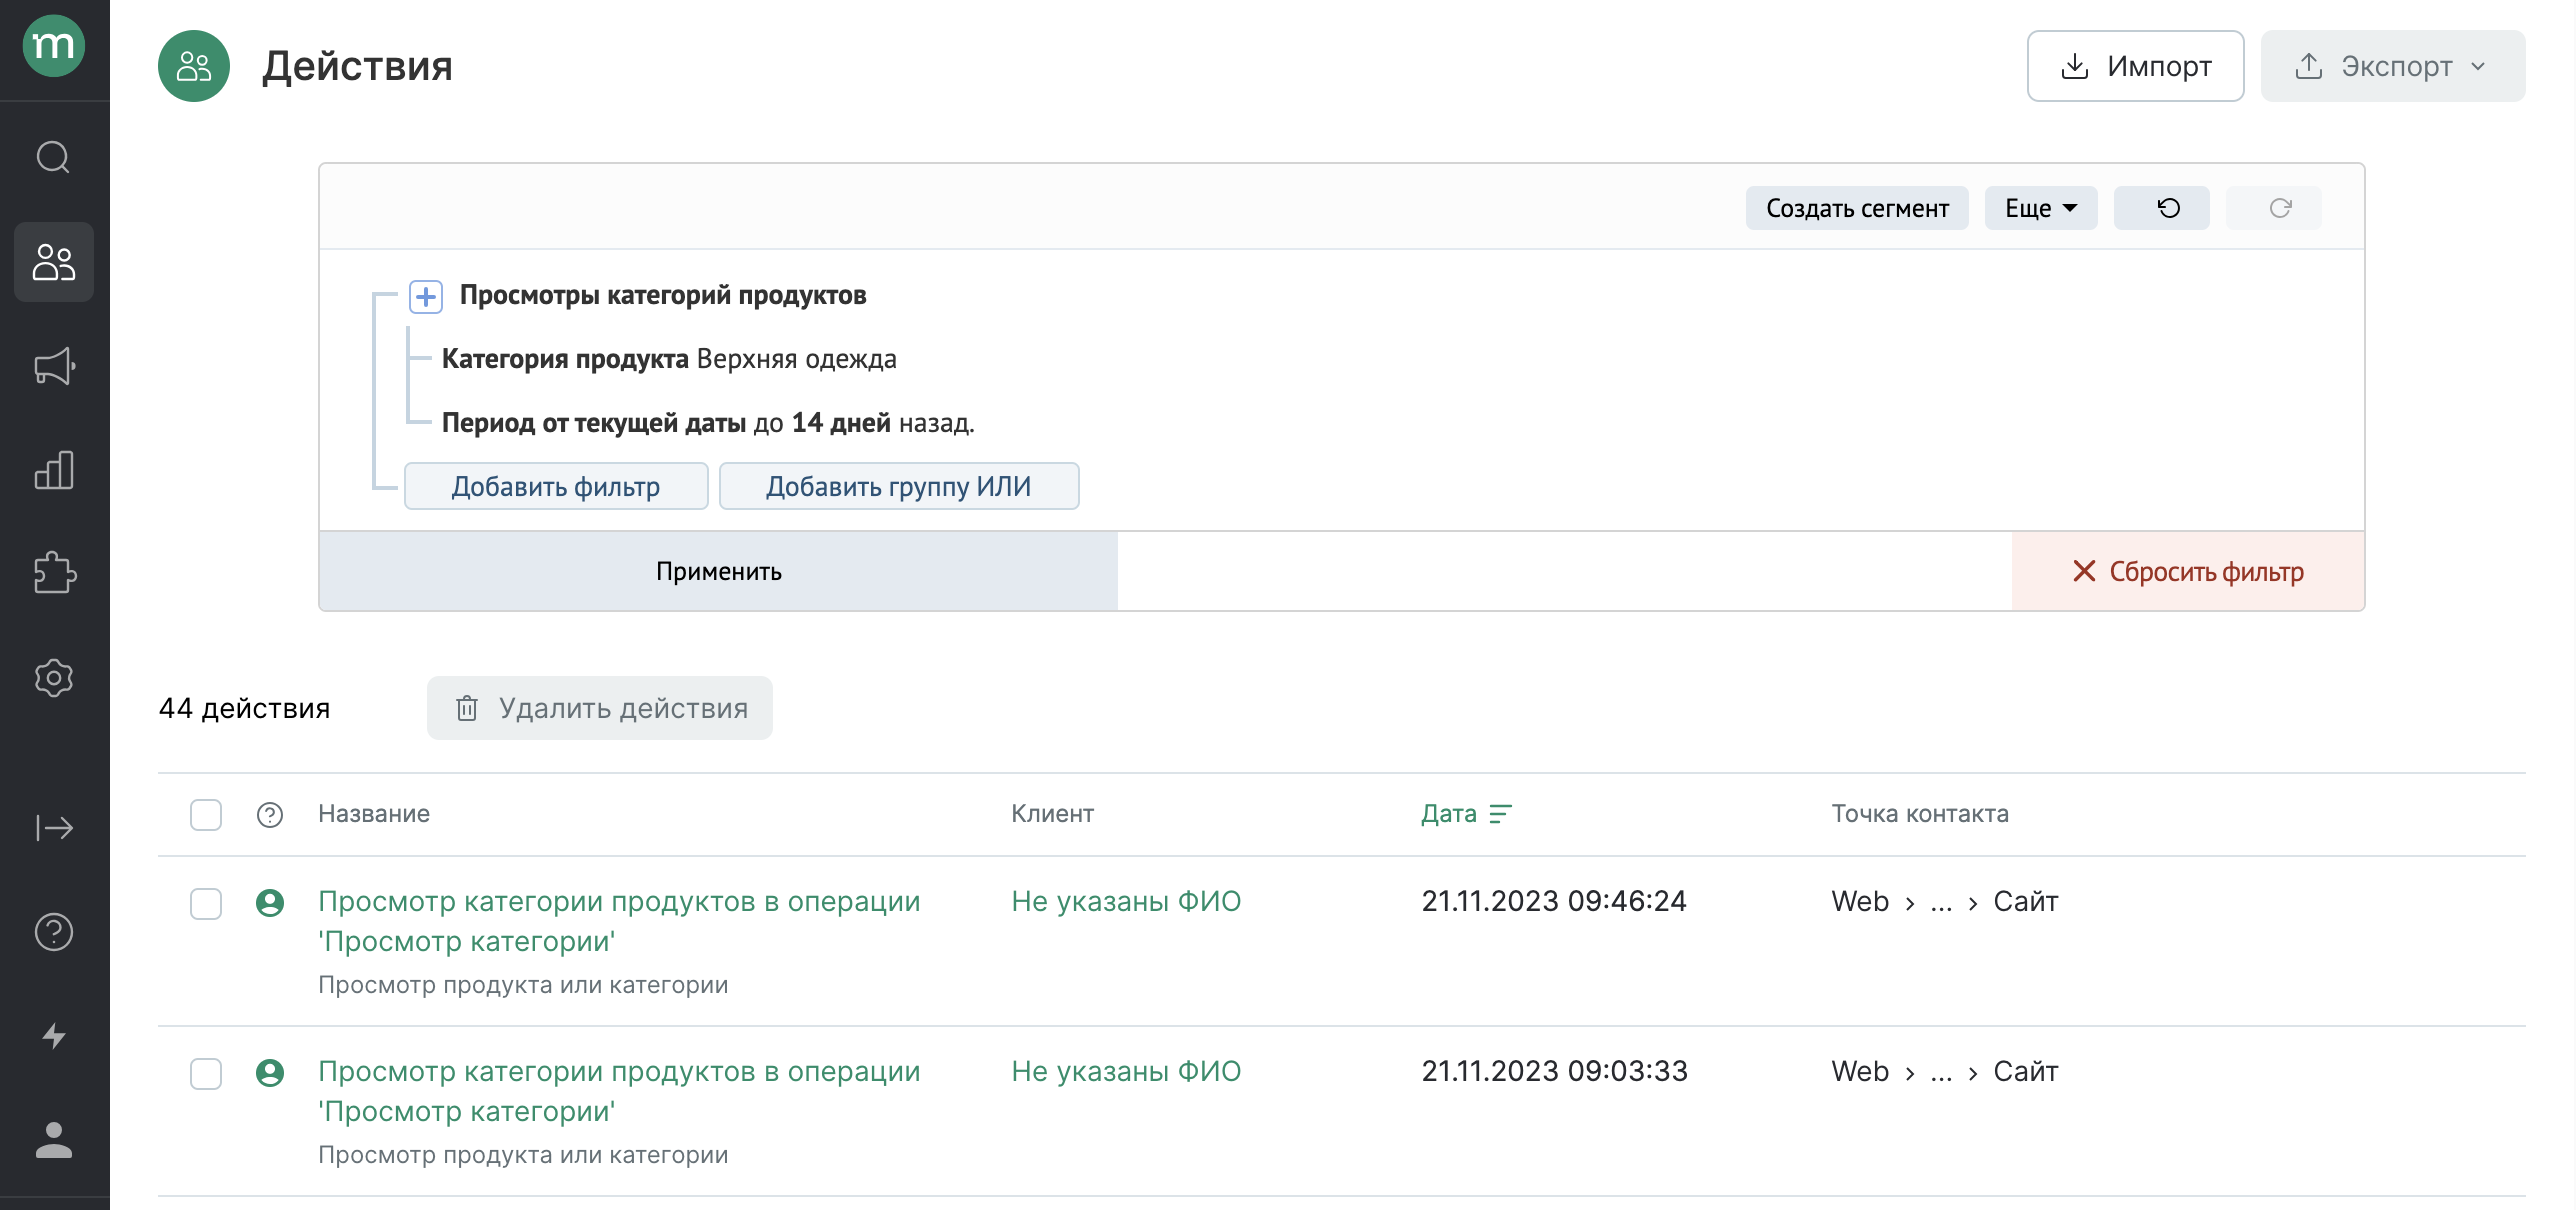
Task: Click Сайт in the 09:46:24 row
Action: pyautogui.click(x=2025, y=902)
